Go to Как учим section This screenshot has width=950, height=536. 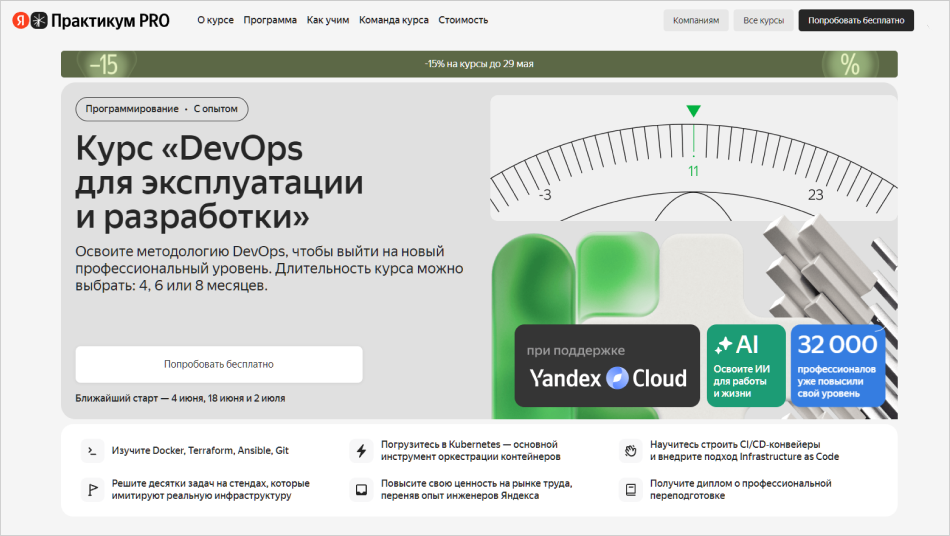tap(328, 20)
